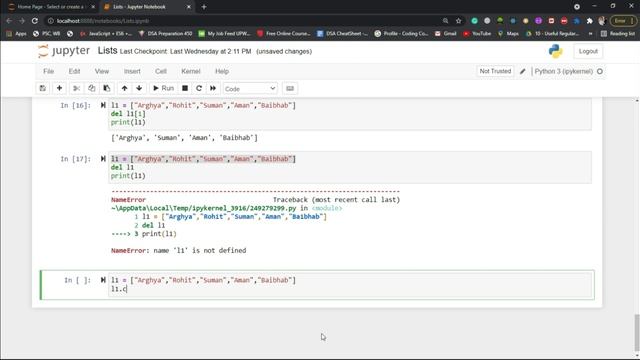Save the notebook with the floppy icon
The width and height of the screenshot is (640, 360).
(x=42, y=88)
